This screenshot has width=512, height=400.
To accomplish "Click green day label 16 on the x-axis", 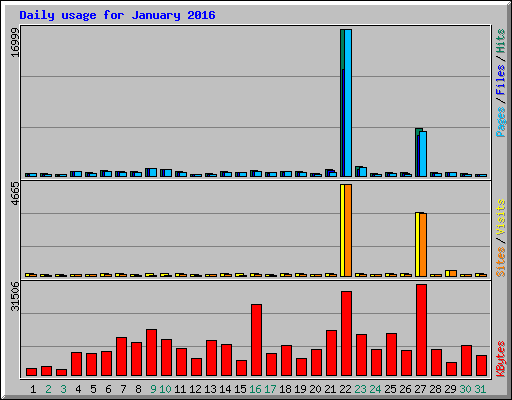I will [255, 389].
